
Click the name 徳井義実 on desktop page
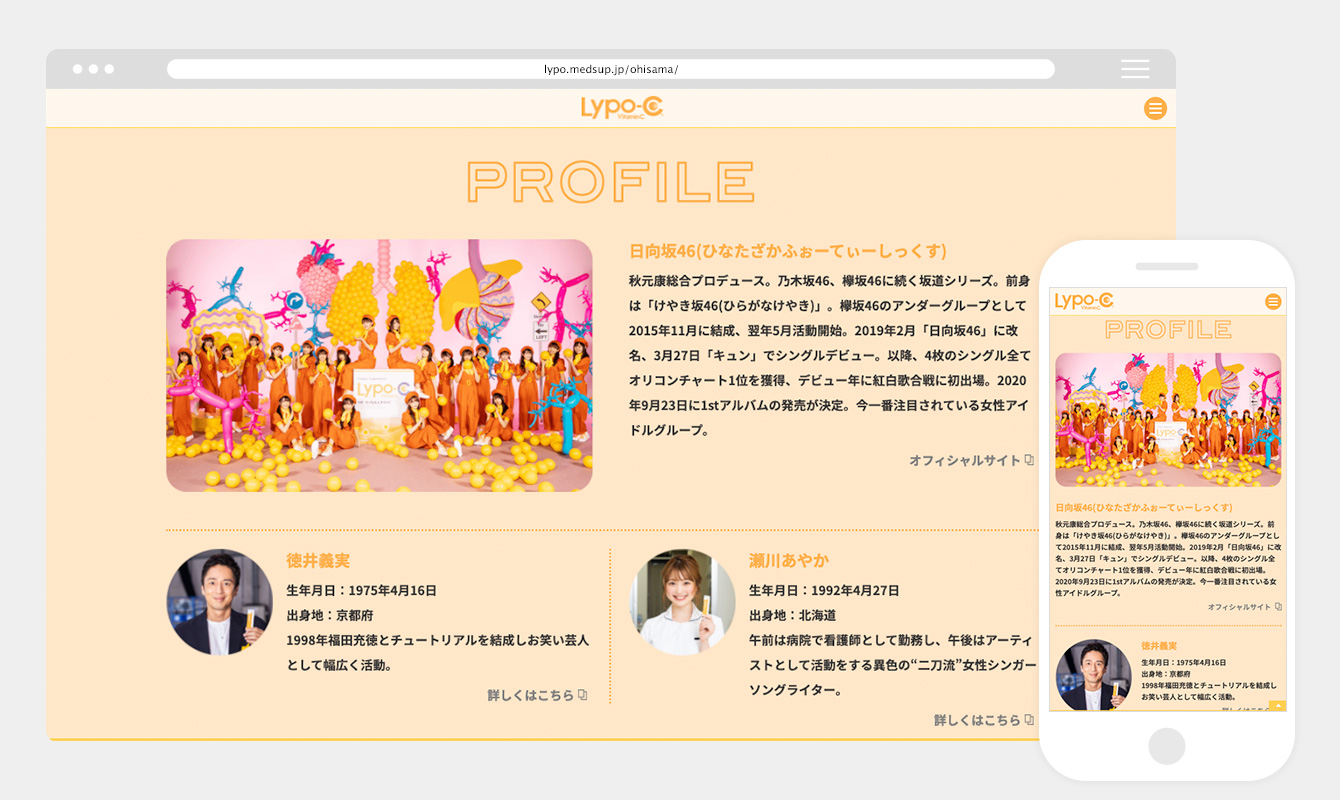(x=318, y=561)
